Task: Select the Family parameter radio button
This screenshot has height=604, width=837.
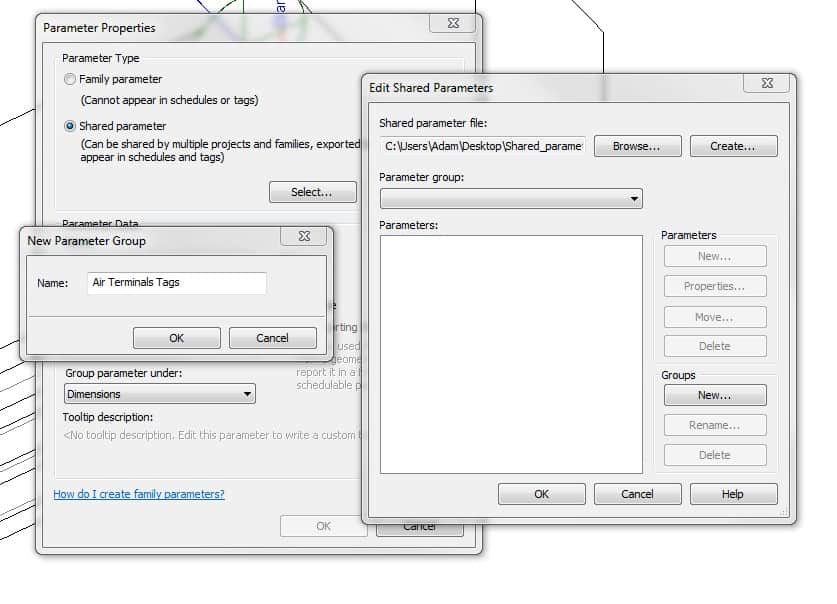Action: 70,80
